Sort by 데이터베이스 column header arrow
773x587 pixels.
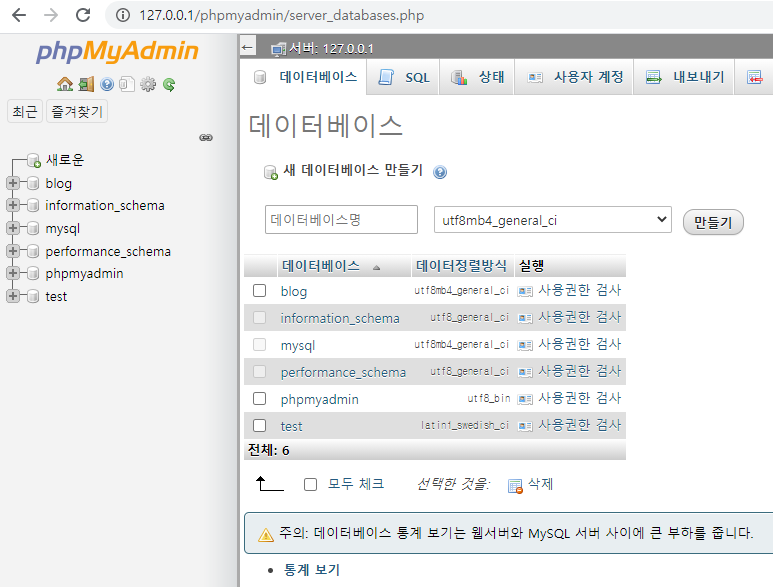(x=377, y=268)
